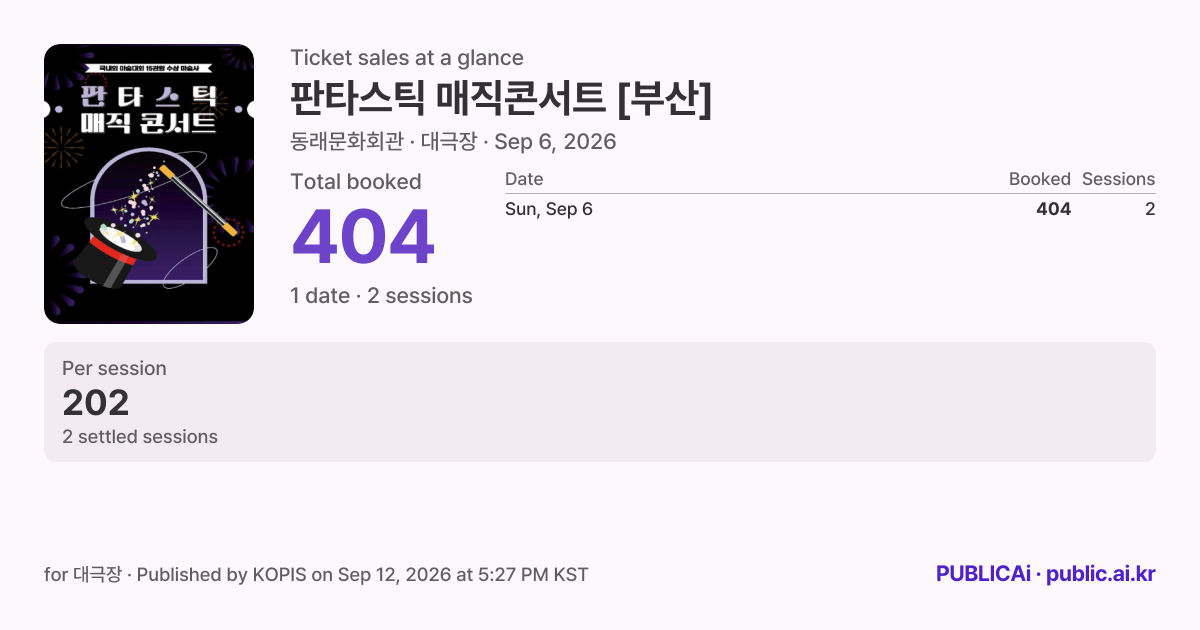This screenshot has width=1200, height=630.
Task: Click the Sun, Sep 6 table row
Action: 830,209
